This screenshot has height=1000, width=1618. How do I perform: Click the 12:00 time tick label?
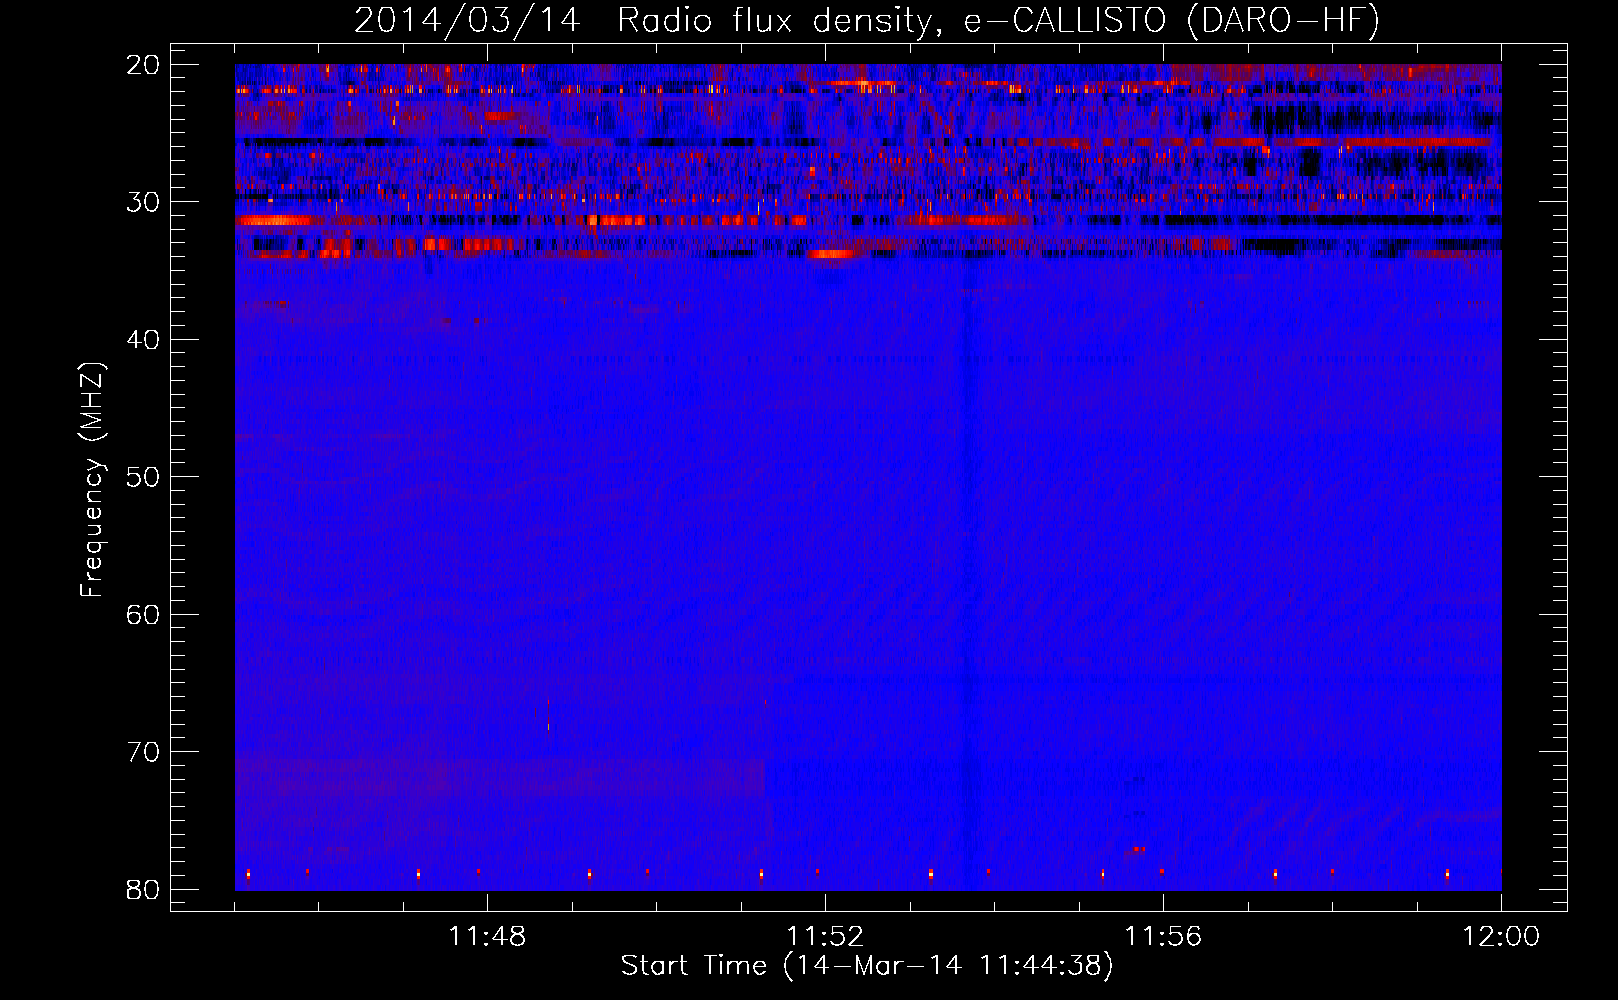(1501, 937)
